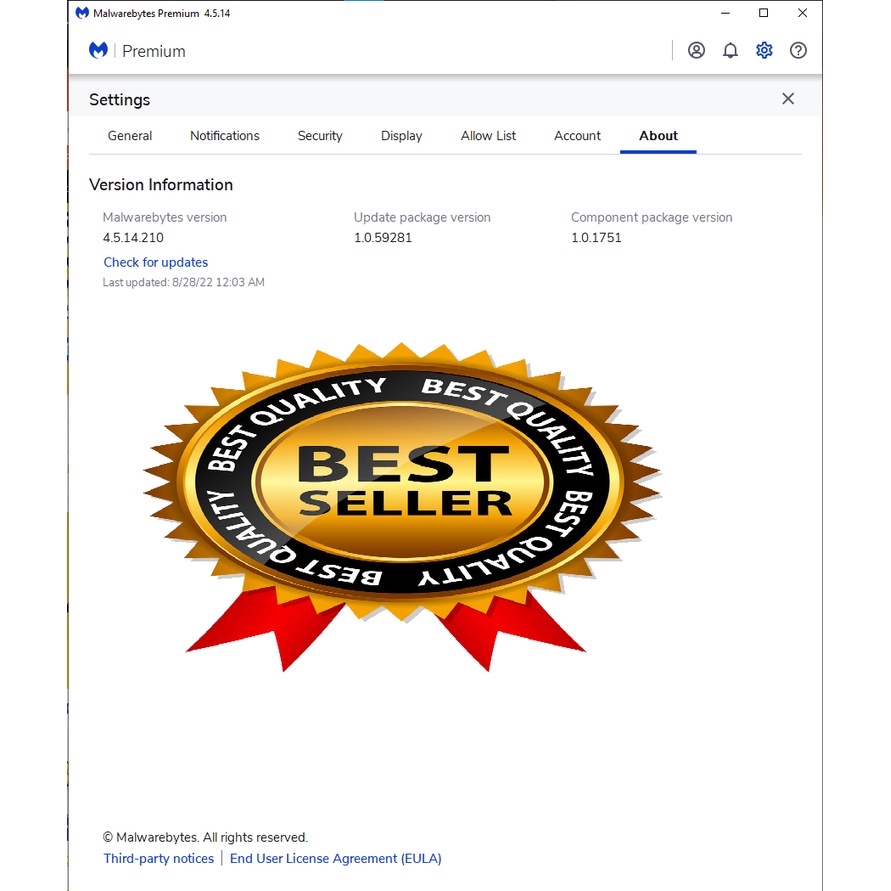Close the Settings panel
891x891 pixels.
[x=788, y=99]
